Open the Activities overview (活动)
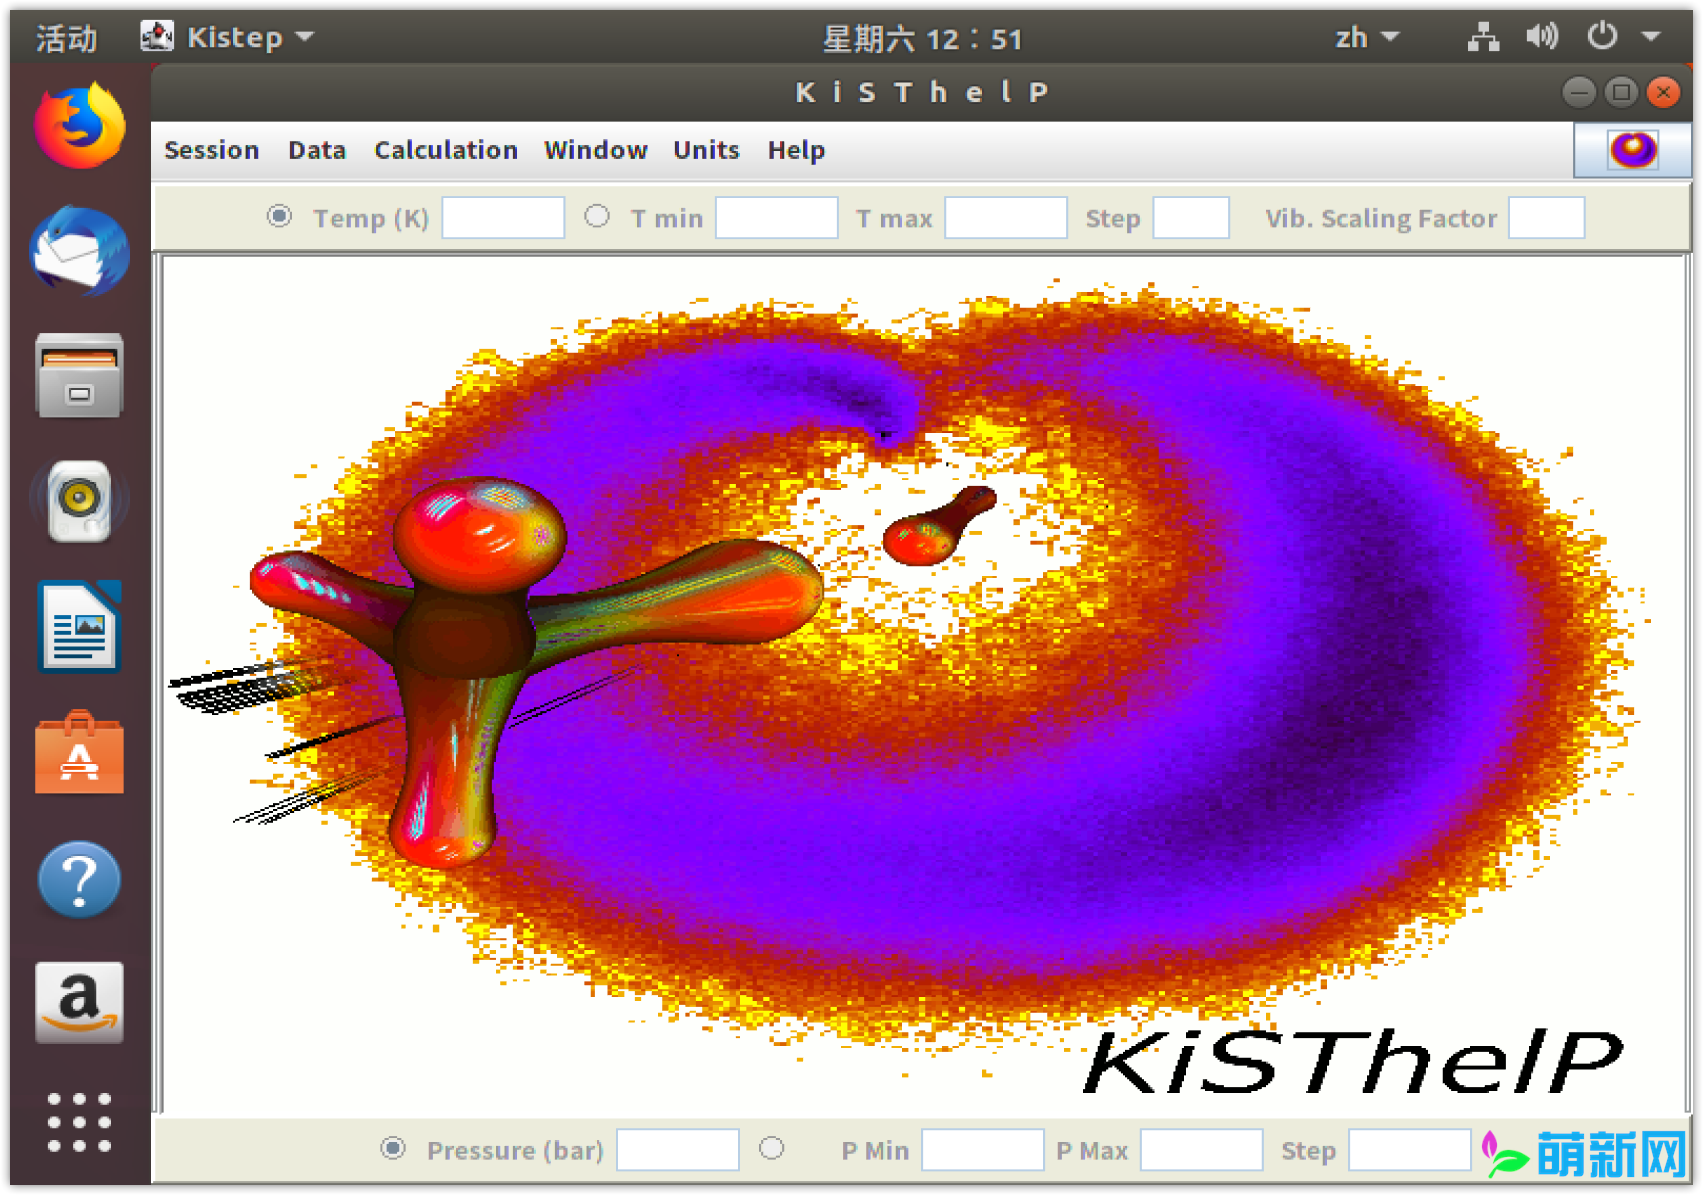This screenshot has height=1195, width=1703. [x=66, y=38]
